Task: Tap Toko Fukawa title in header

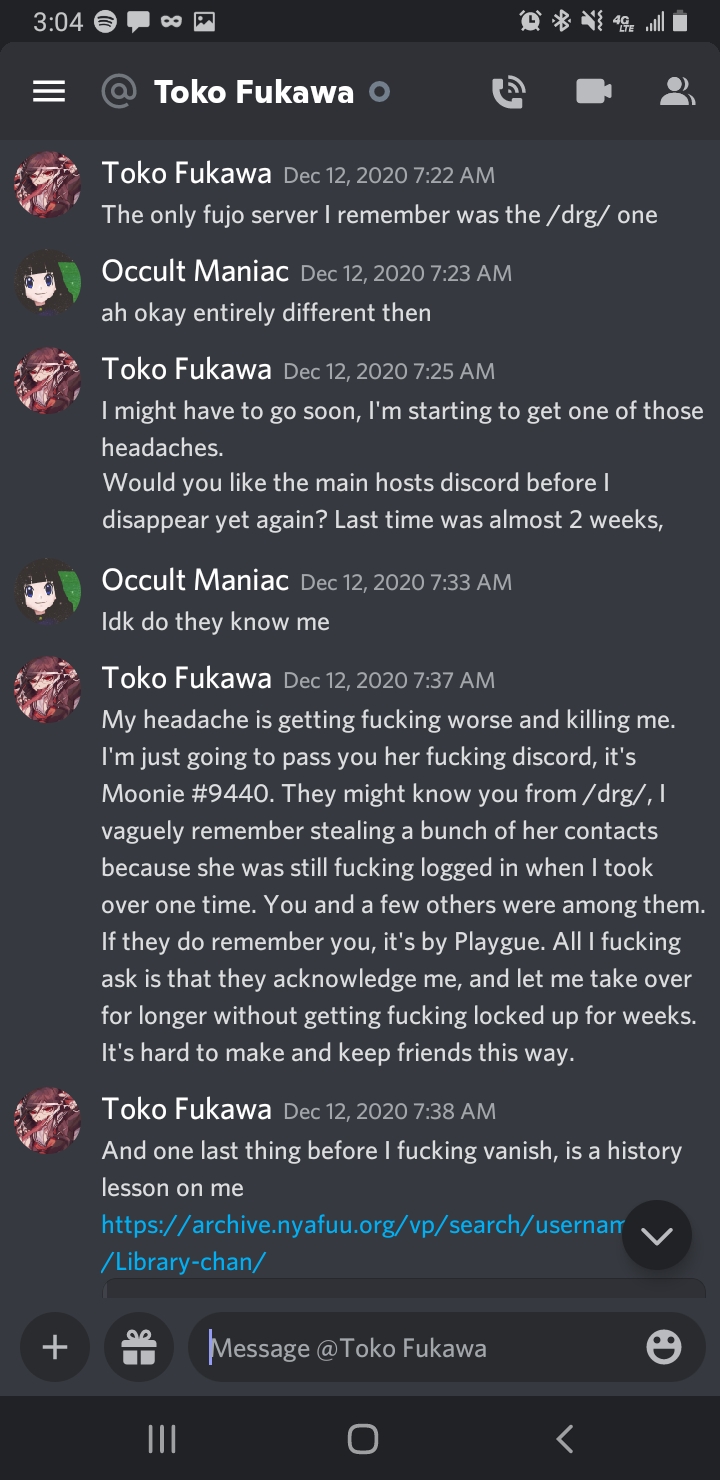Action: click(254, 93)
